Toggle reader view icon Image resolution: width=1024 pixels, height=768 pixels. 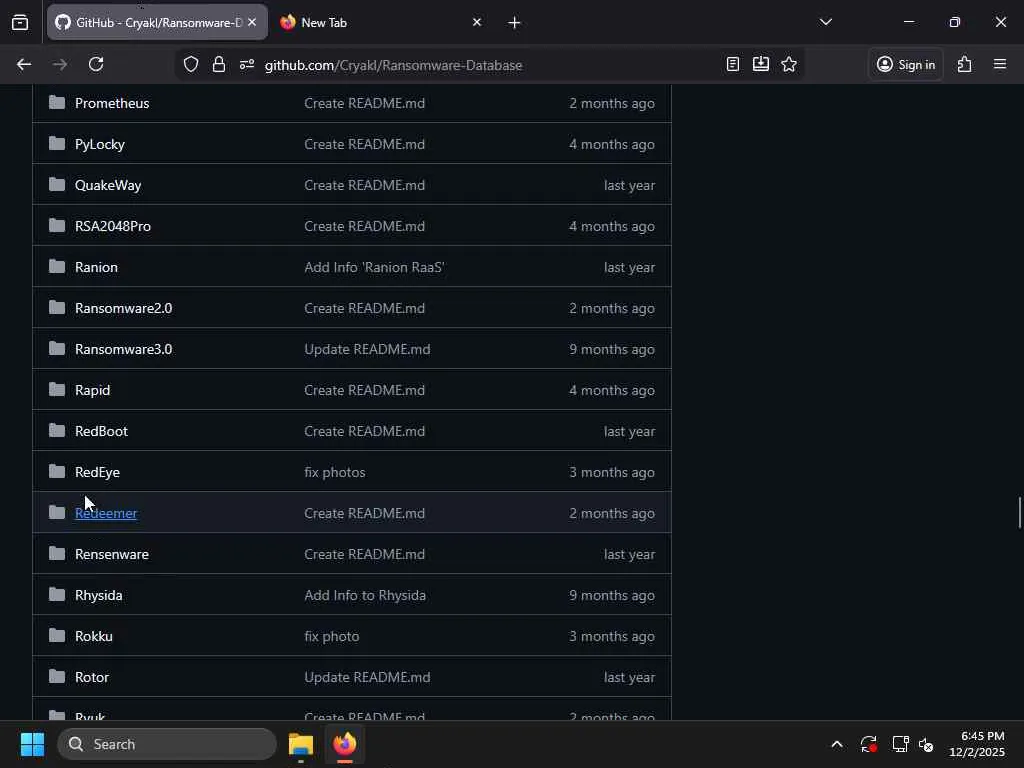pyautogui.click(x=733, y=64)
